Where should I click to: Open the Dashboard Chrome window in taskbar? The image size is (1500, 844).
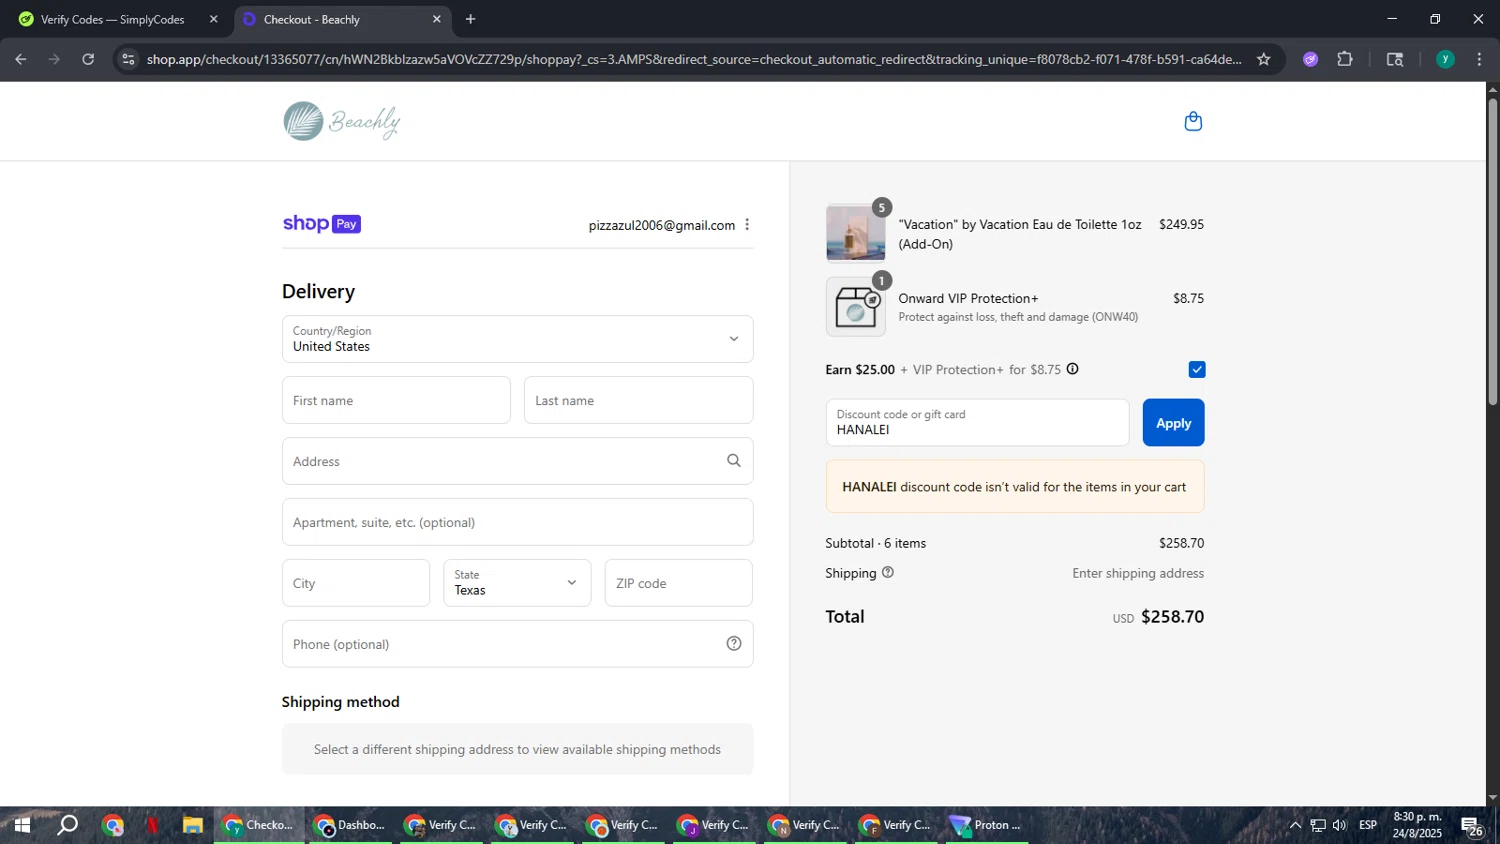click(350, 826)
